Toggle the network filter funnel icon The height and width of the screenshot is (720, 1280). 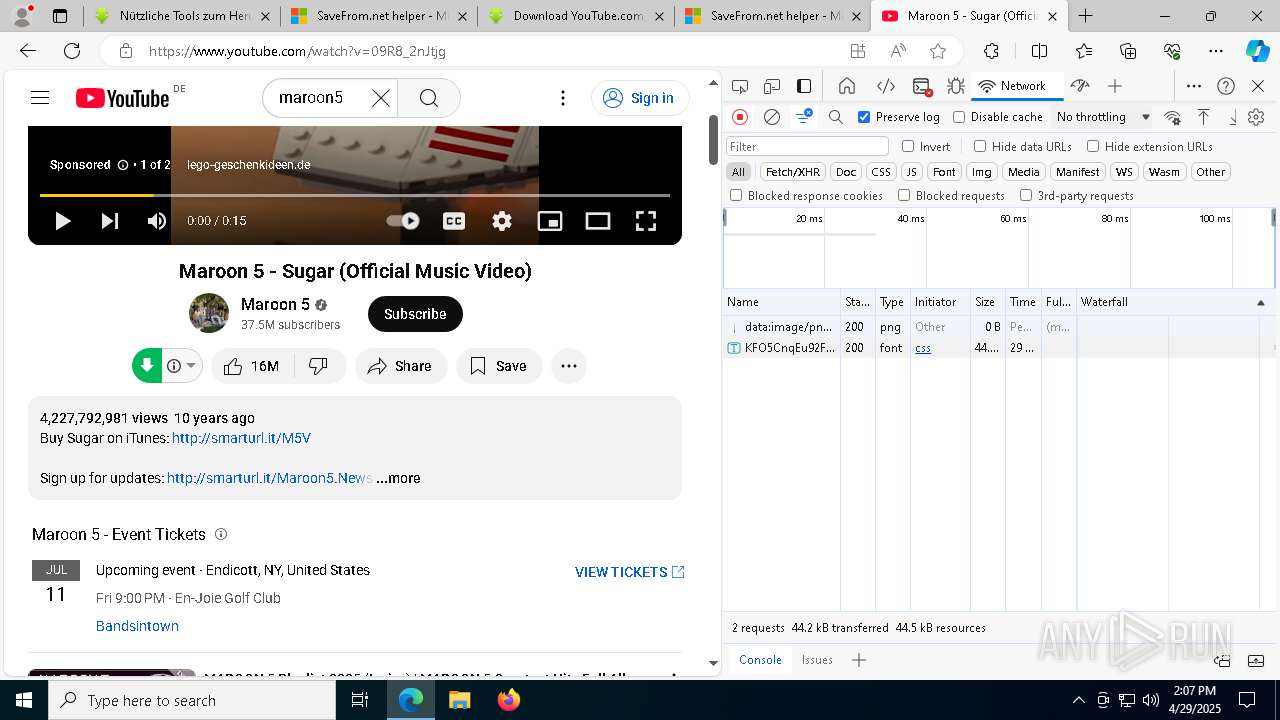(804, 117)
